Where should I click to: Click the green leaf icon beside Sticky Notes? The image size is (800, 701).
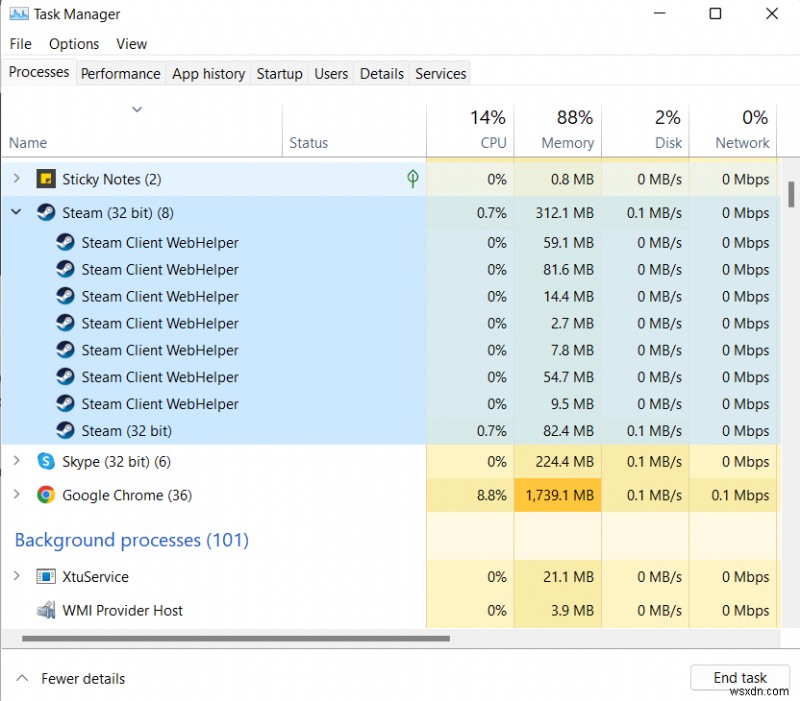(412, 178)
